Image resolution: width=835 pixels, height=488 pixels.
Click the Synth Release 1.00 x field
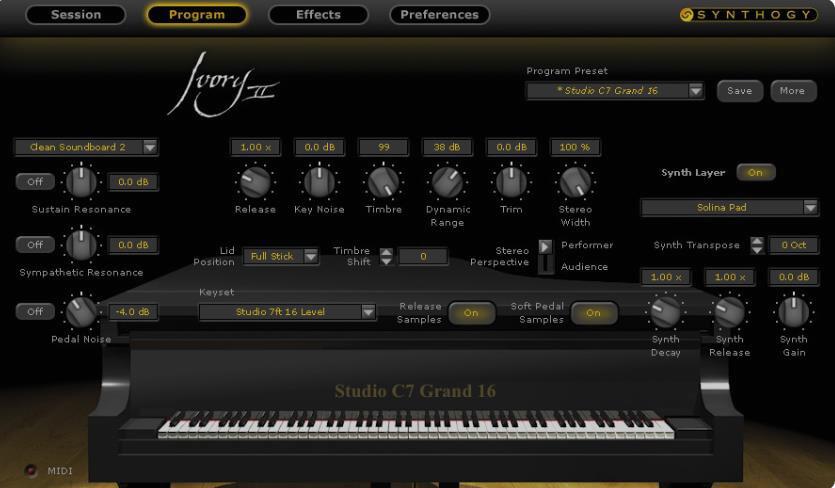730,277
